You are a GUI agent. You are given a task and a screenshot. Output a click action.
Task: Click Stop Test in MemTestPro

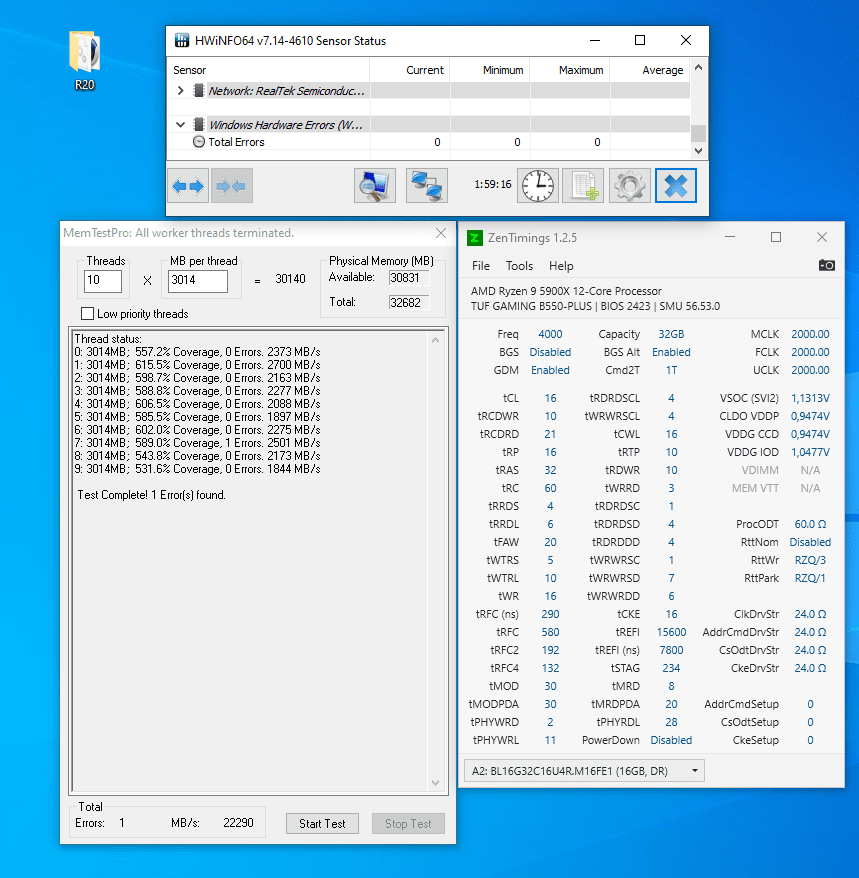click(x=408, y=824)
